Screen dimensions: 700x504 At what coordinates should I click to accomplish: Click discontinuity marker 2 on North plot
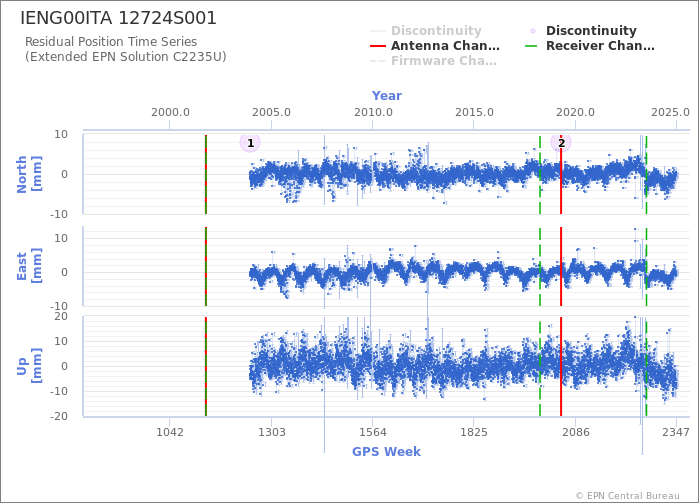pyautogui.click(x=561, y=143)
